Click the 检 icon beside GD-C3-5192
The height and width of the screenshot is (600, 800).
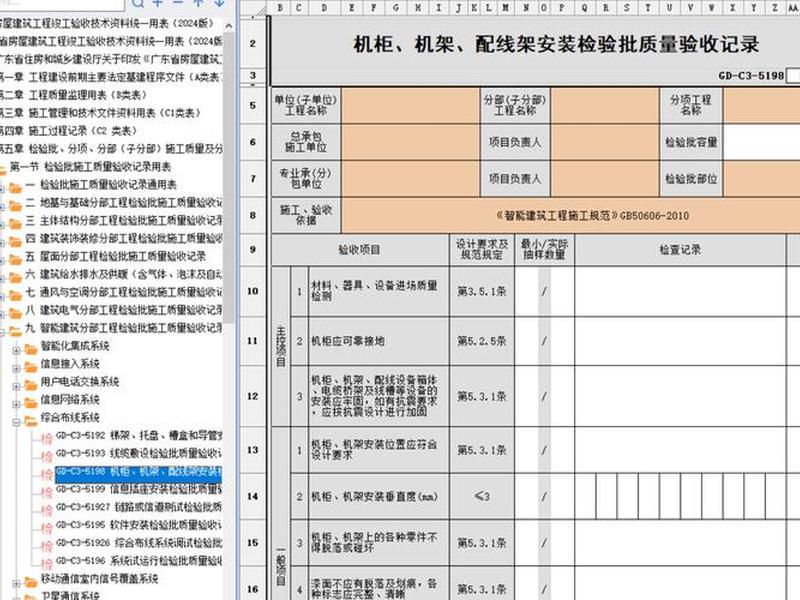[47, 438]
